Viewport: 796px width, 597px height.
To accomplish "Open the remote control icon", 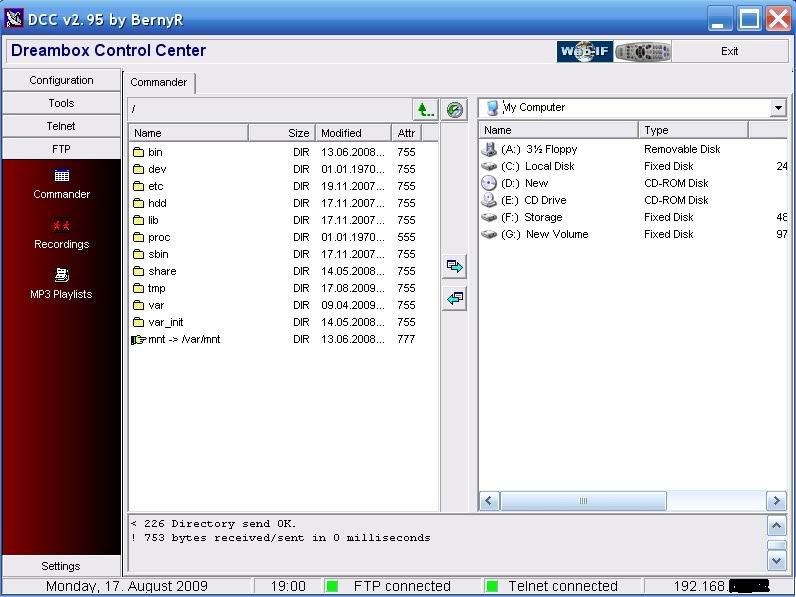I will [x=643, y=51].
